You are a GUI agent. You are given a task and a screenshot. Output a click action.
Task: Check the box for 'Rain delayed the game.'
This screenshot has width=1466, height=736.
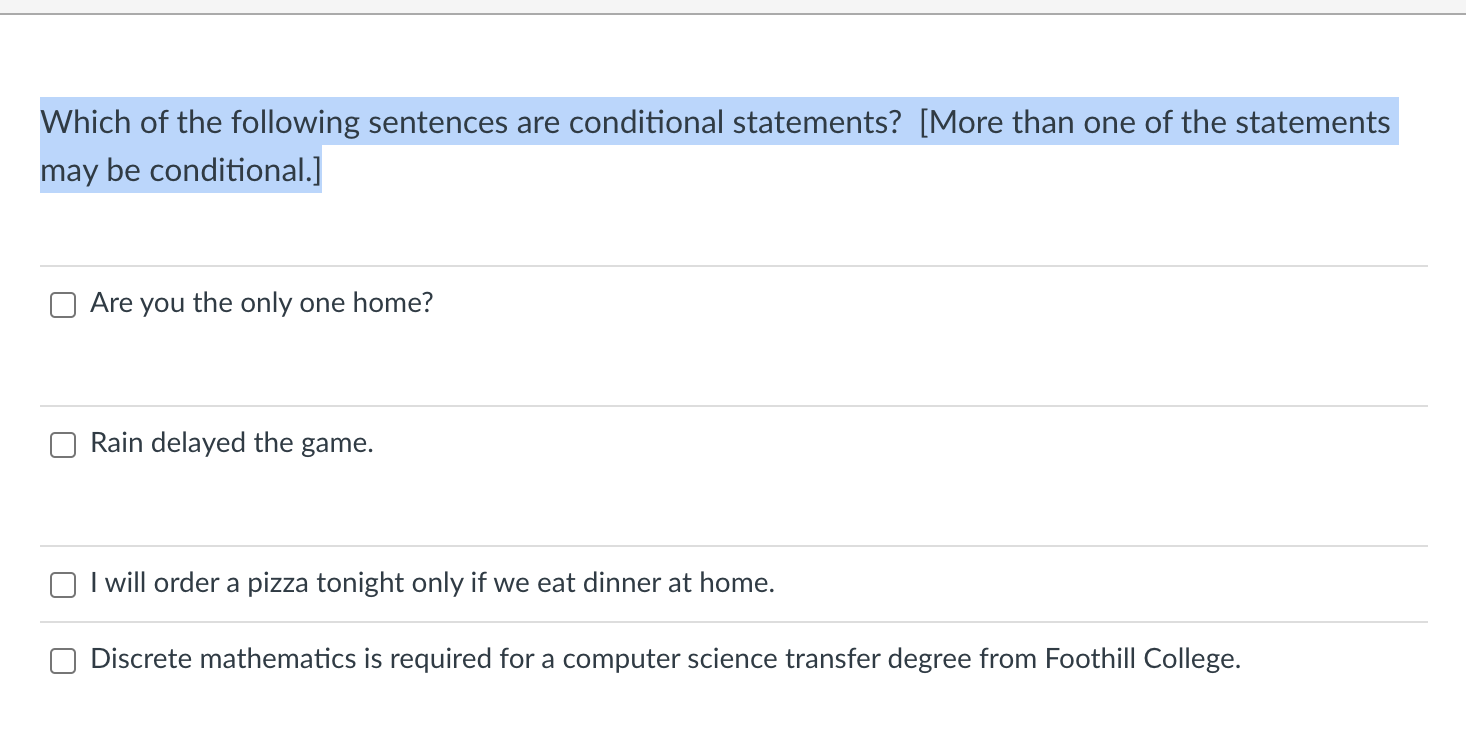62,444
